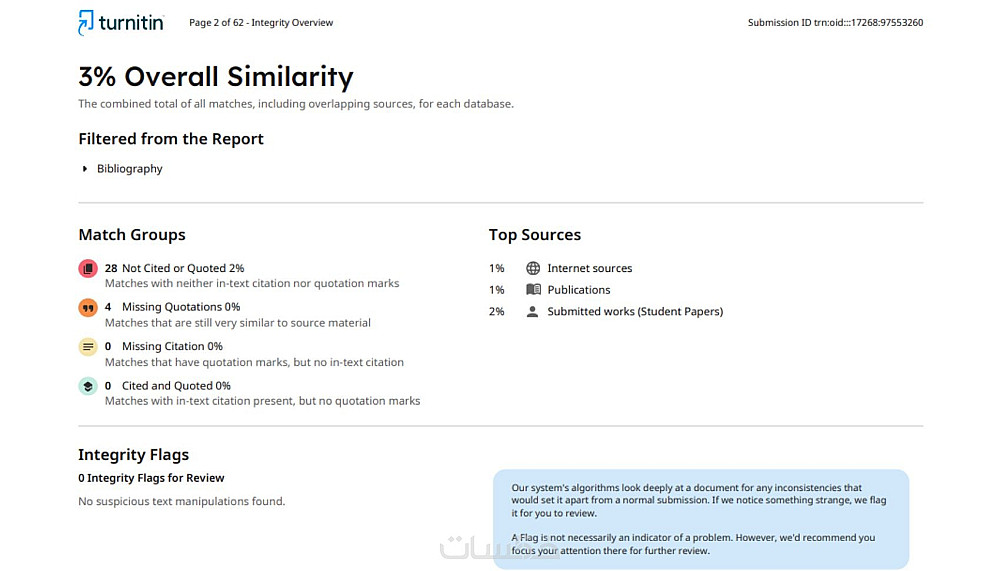Click the Turnitin logo

coord(121,22)
